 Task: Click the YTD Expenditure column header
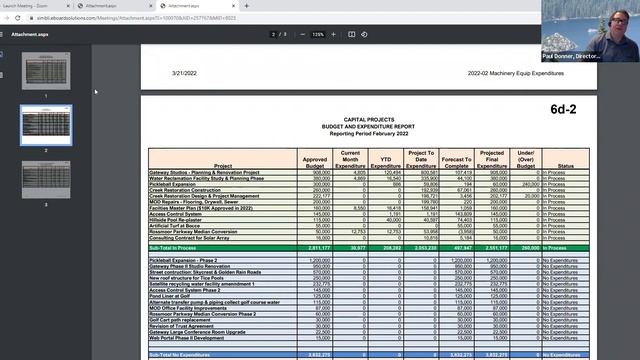point(386,159)
